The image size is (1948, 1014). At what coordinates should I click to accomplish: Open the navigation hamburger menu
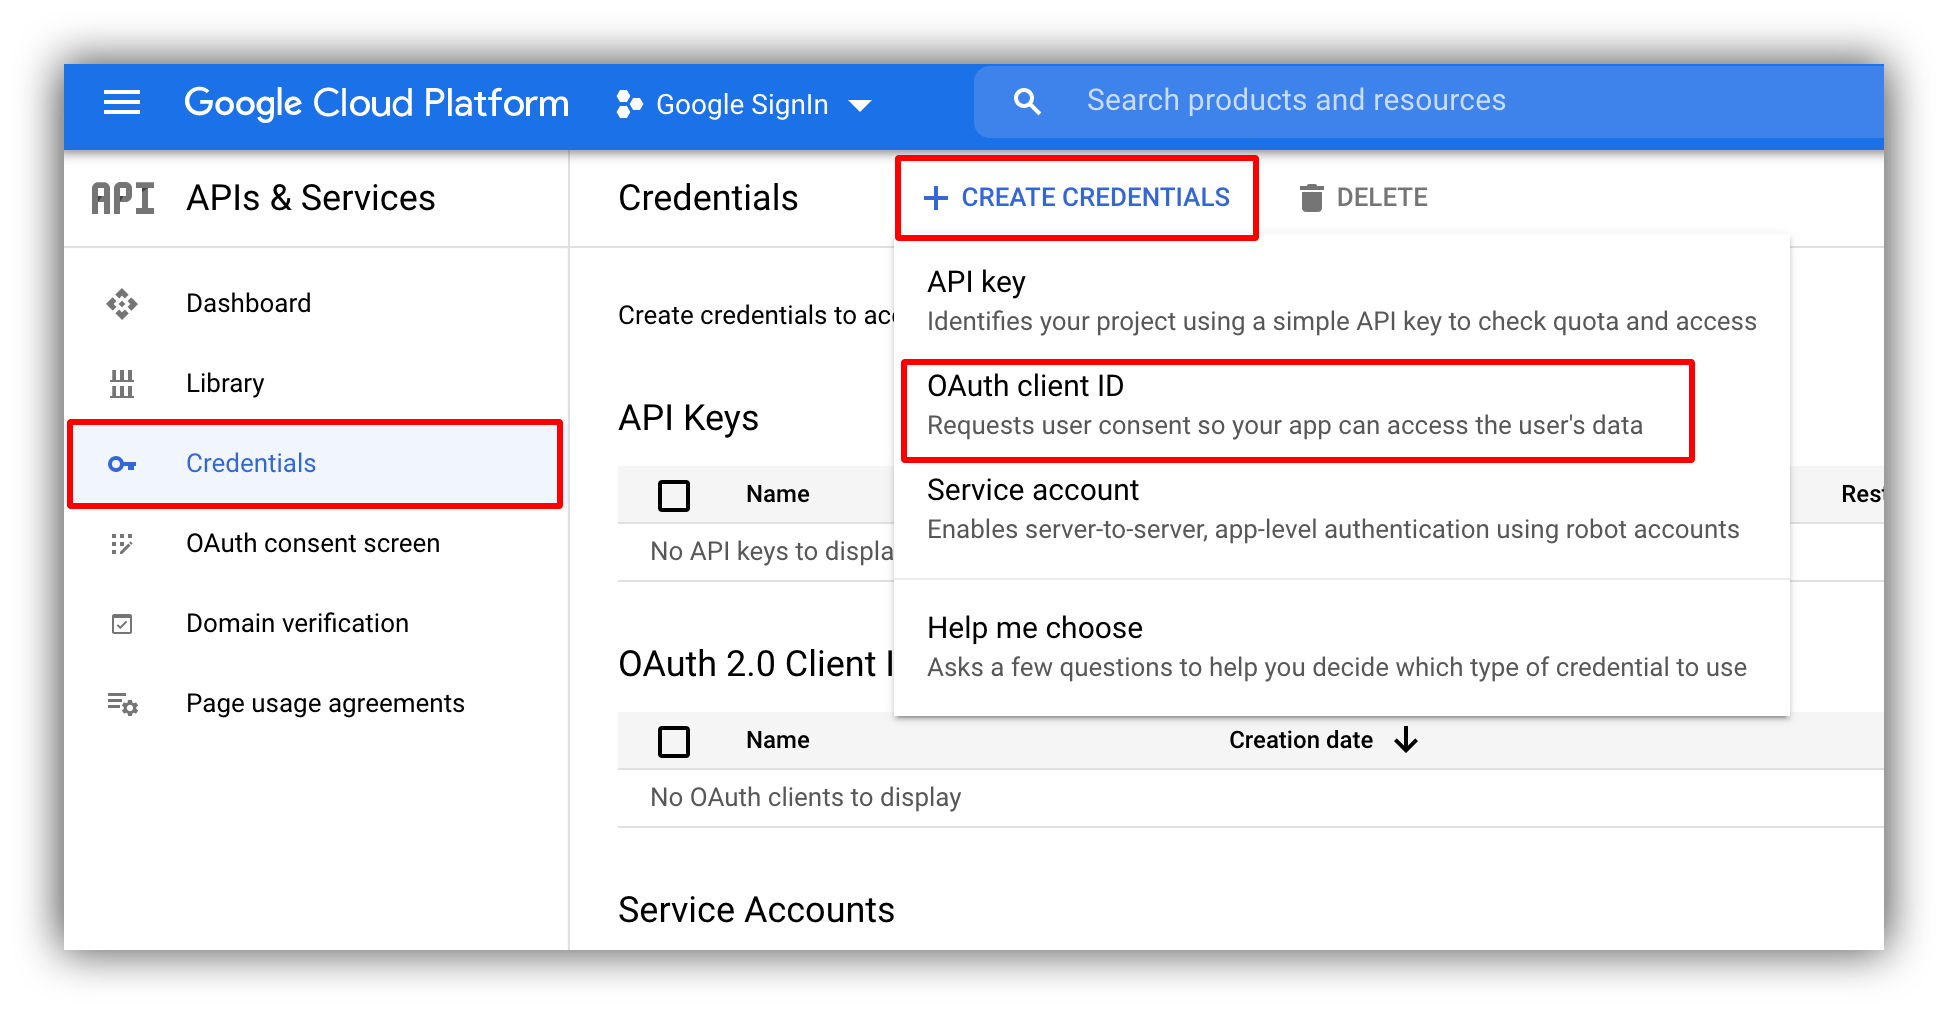(x=122, y=102)
